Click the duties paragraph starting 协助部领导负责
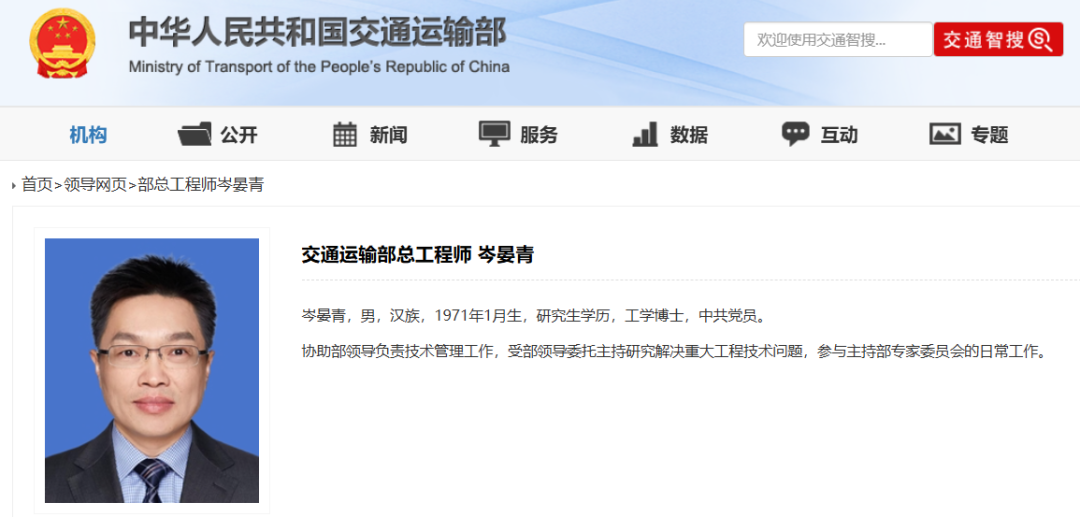 [x=674, y=352]
